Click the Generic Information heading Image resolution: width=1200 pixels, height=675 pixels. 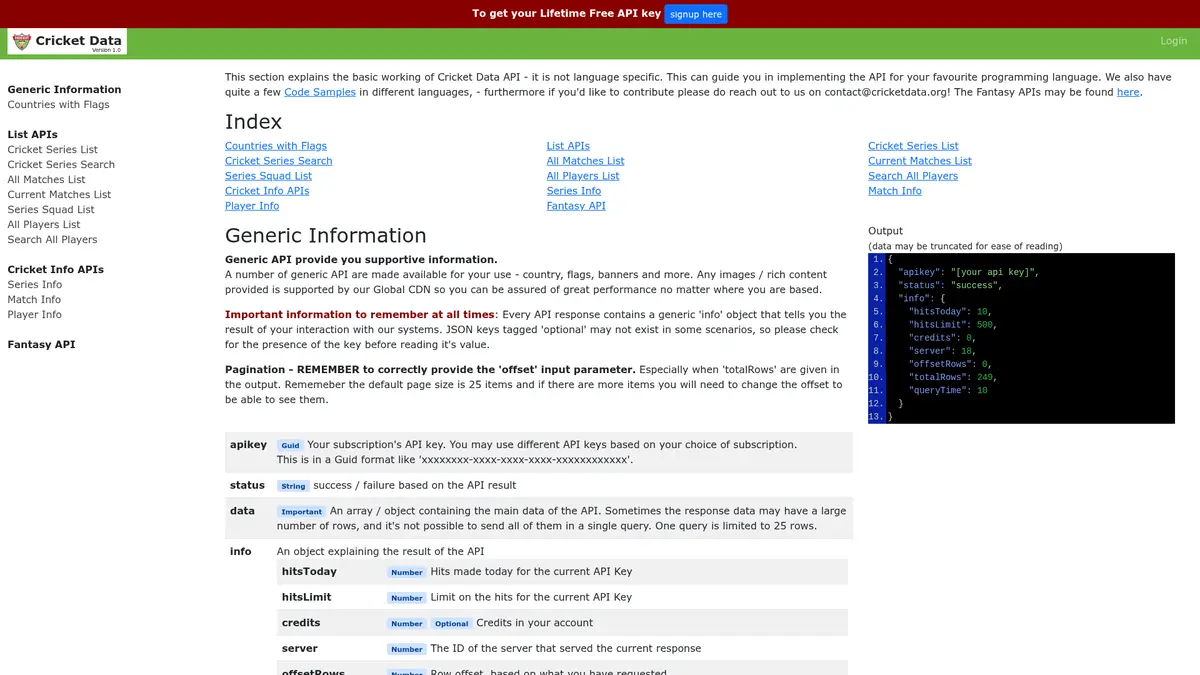326,236
